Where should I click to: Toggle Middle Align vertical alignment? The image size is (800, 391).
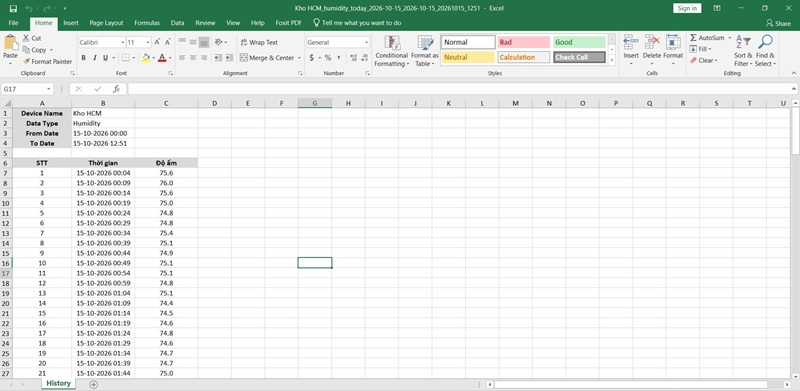pos(193,42)
